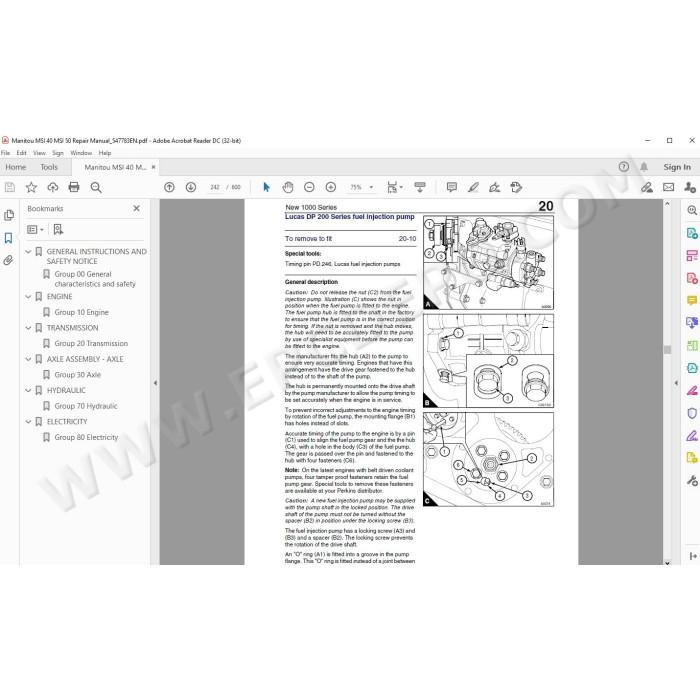700x700 pixels.
Task: Add file to starred with star icon
Action: pyautogui.click(x=31, y=187)
